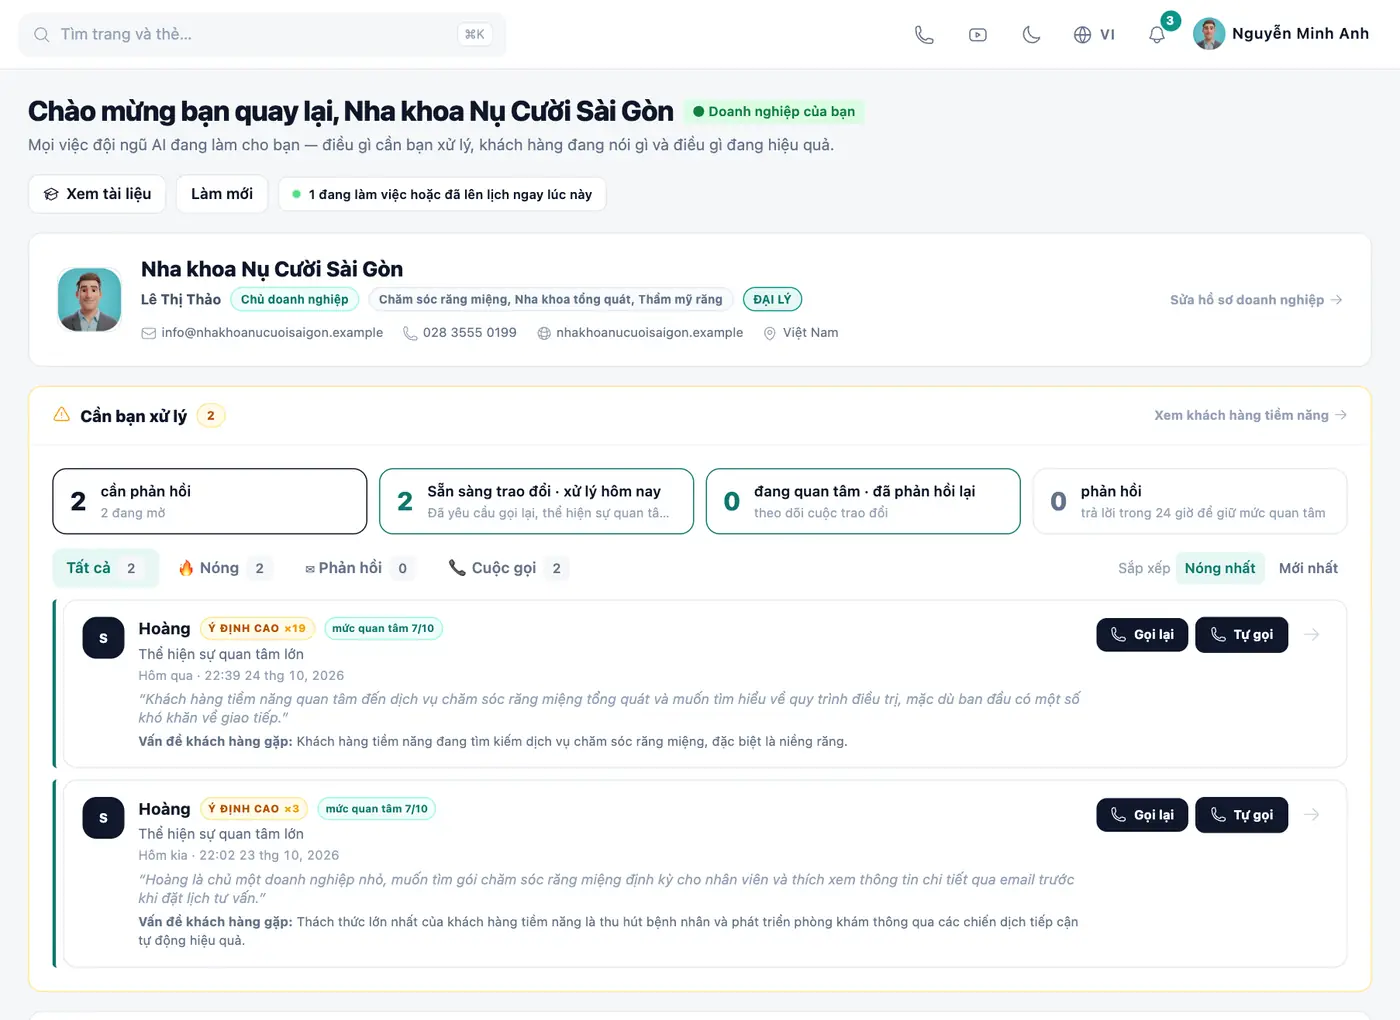
Task: Click the status pill about 1 đang làm việc
Action: 442,195
